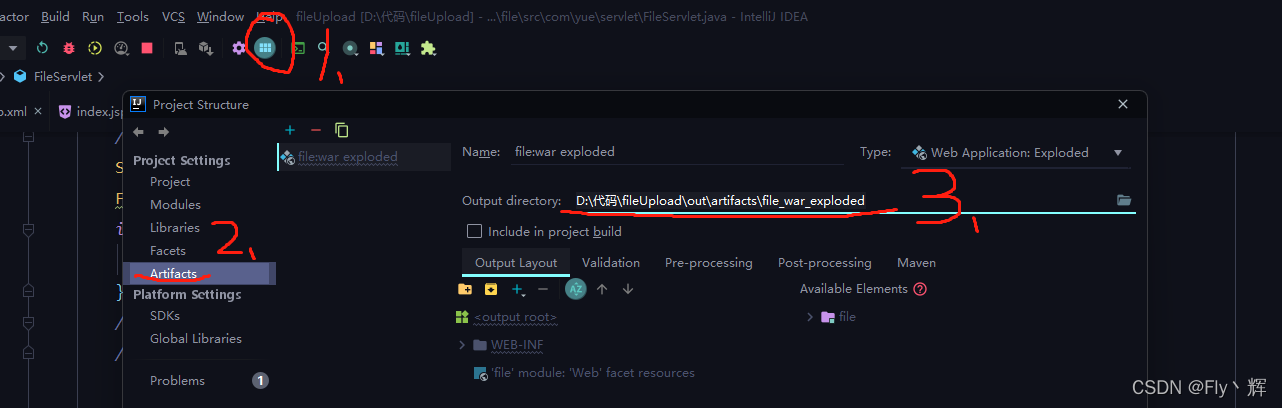Open the Window menu
The height and width of the screenshot is (408, 1282).
pyautogui.click(x=220, y=17)
